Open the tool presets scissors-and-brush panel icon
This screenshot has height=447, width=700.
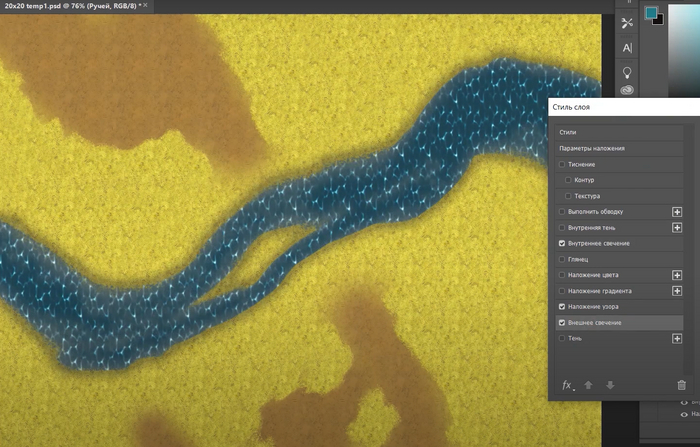(627, 23)
